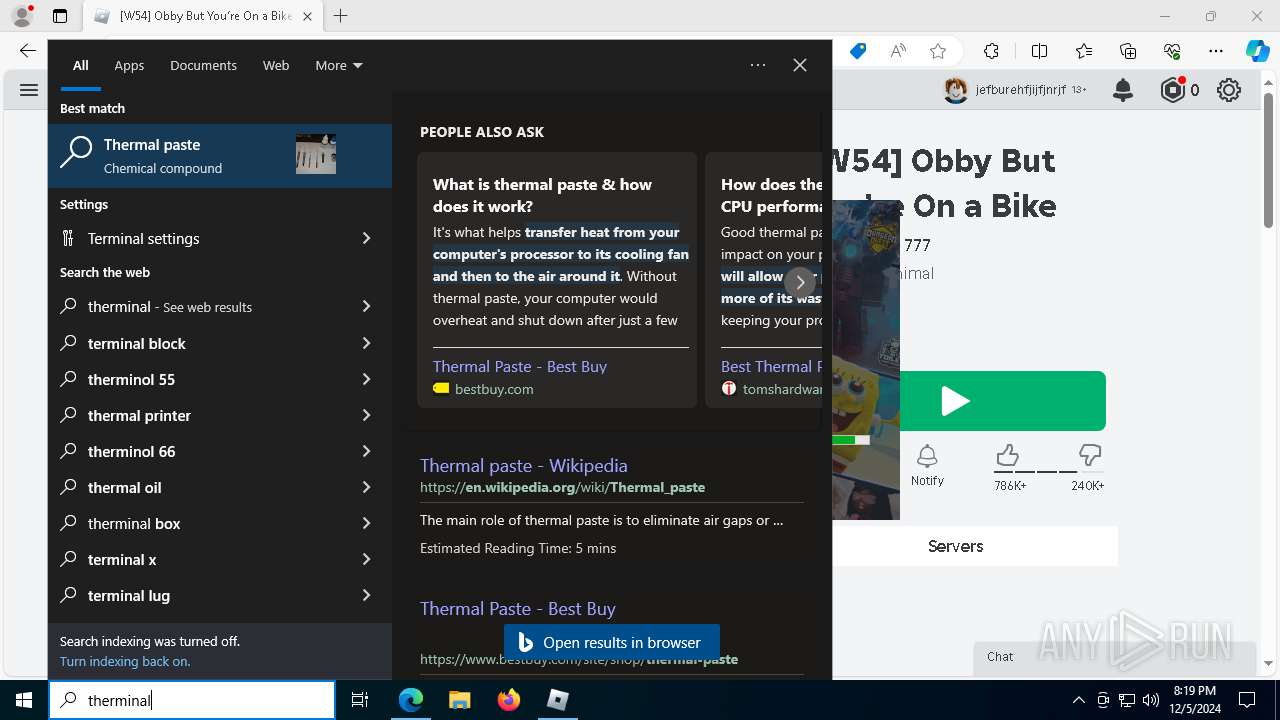Expand the terminal block suggestion arrow

[366, 343]
